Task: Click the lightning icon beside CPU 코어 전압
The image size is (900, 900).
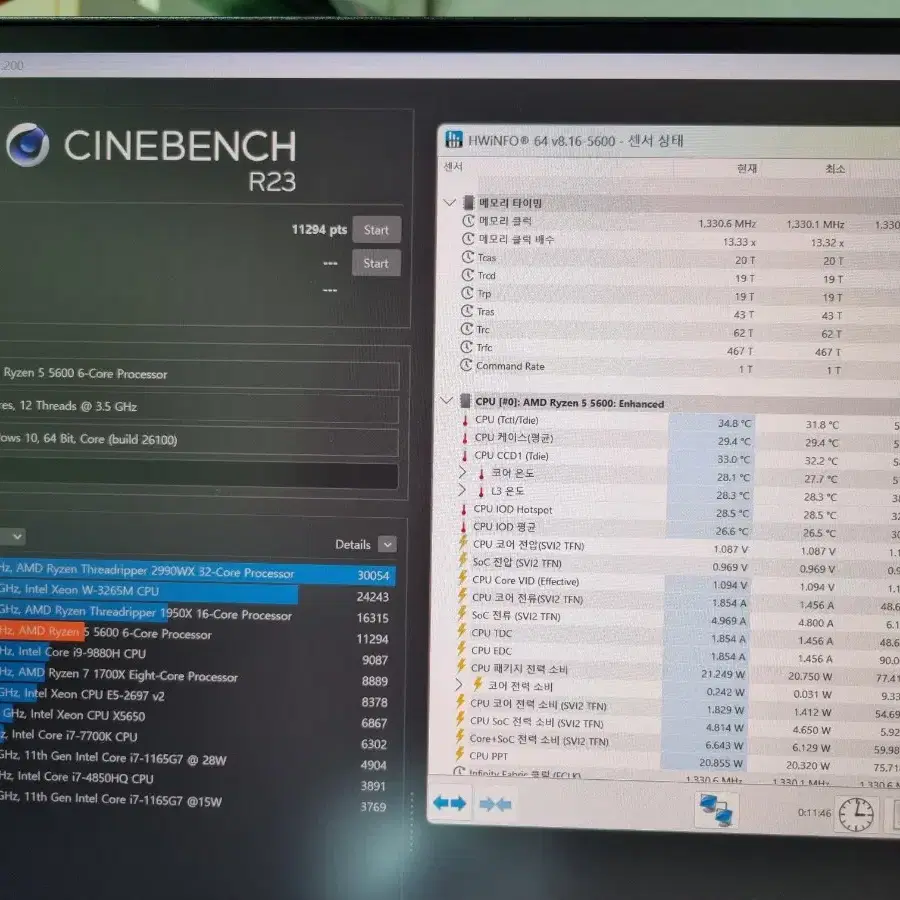Action: coord(463,544)
